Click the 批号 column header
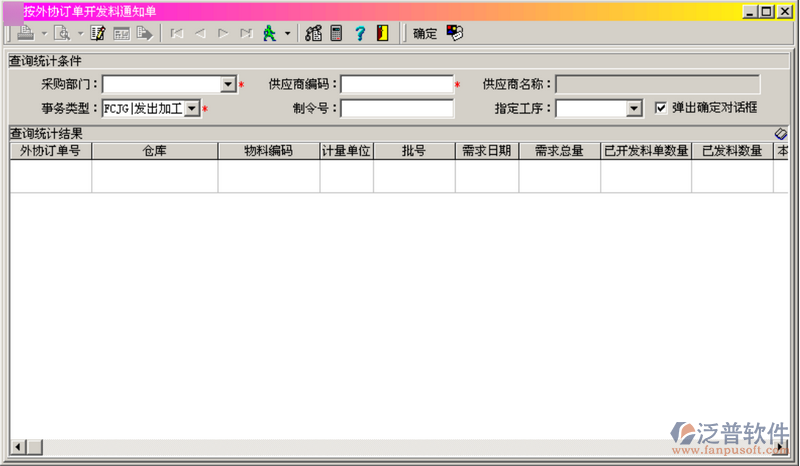The image size is (800, 466). pyautogui.click(x=414, y=151)
